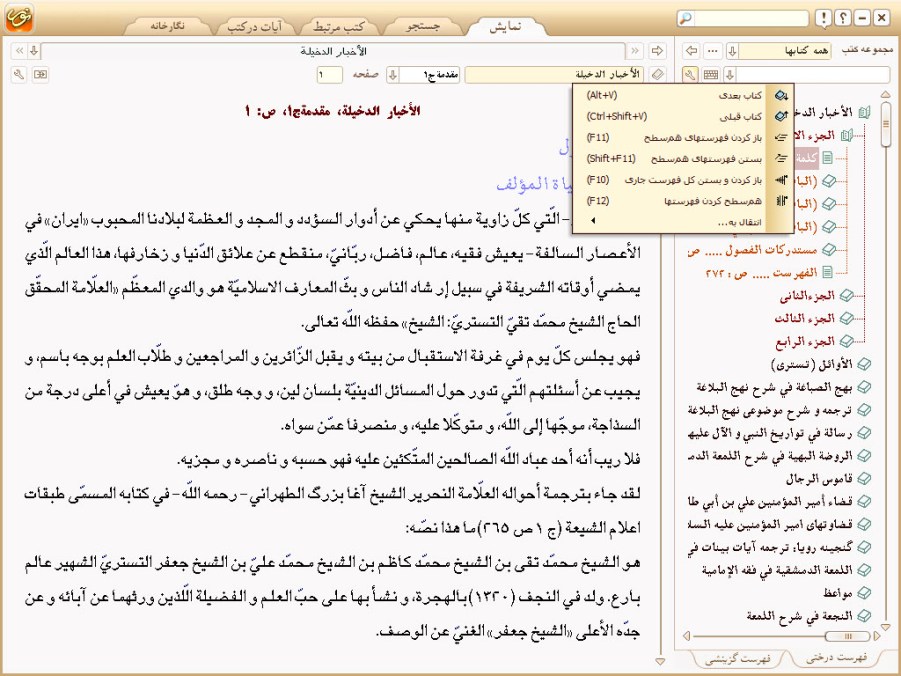The width and height of the screenshot is (901, 676).
Task: Click the top search input field
Action: (x=751, y=18)
